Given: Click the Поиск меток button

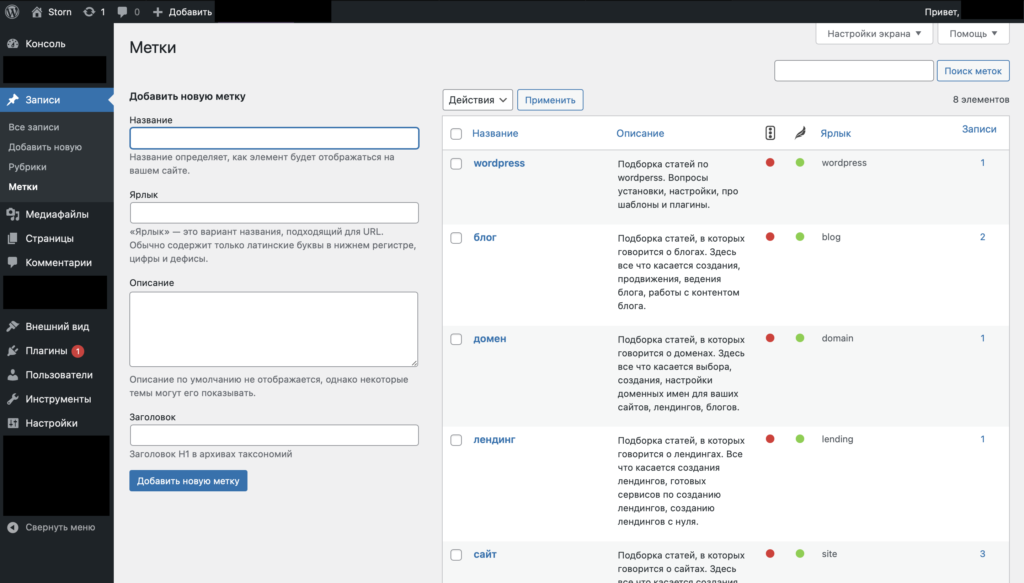Looking at the screenshot, I should pyautogui.click(x=973, y=71).
